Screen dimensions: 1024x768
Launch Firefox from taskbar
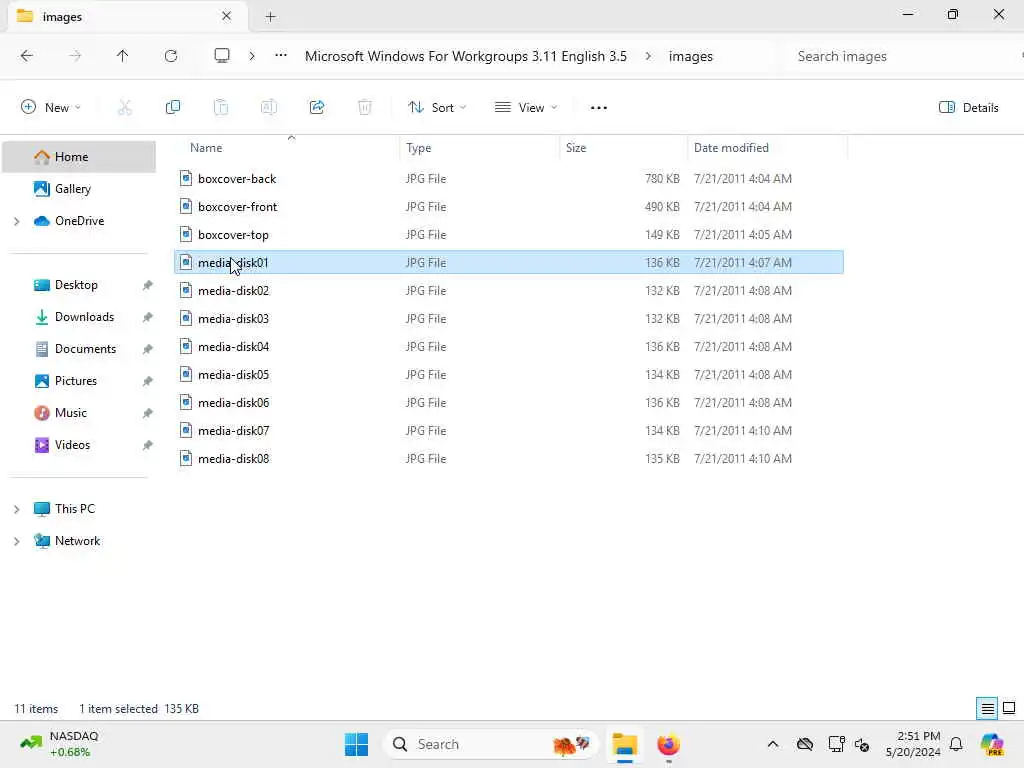pos(669,744)
